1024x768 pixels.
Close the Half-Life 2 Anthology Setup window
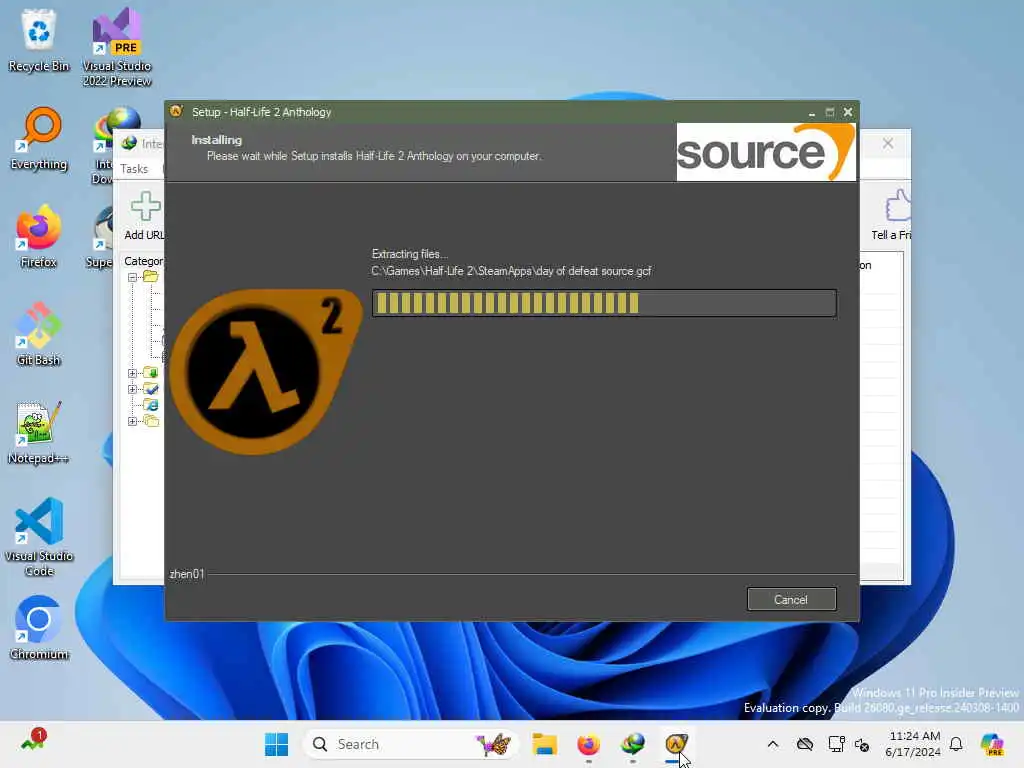point(848,112)
